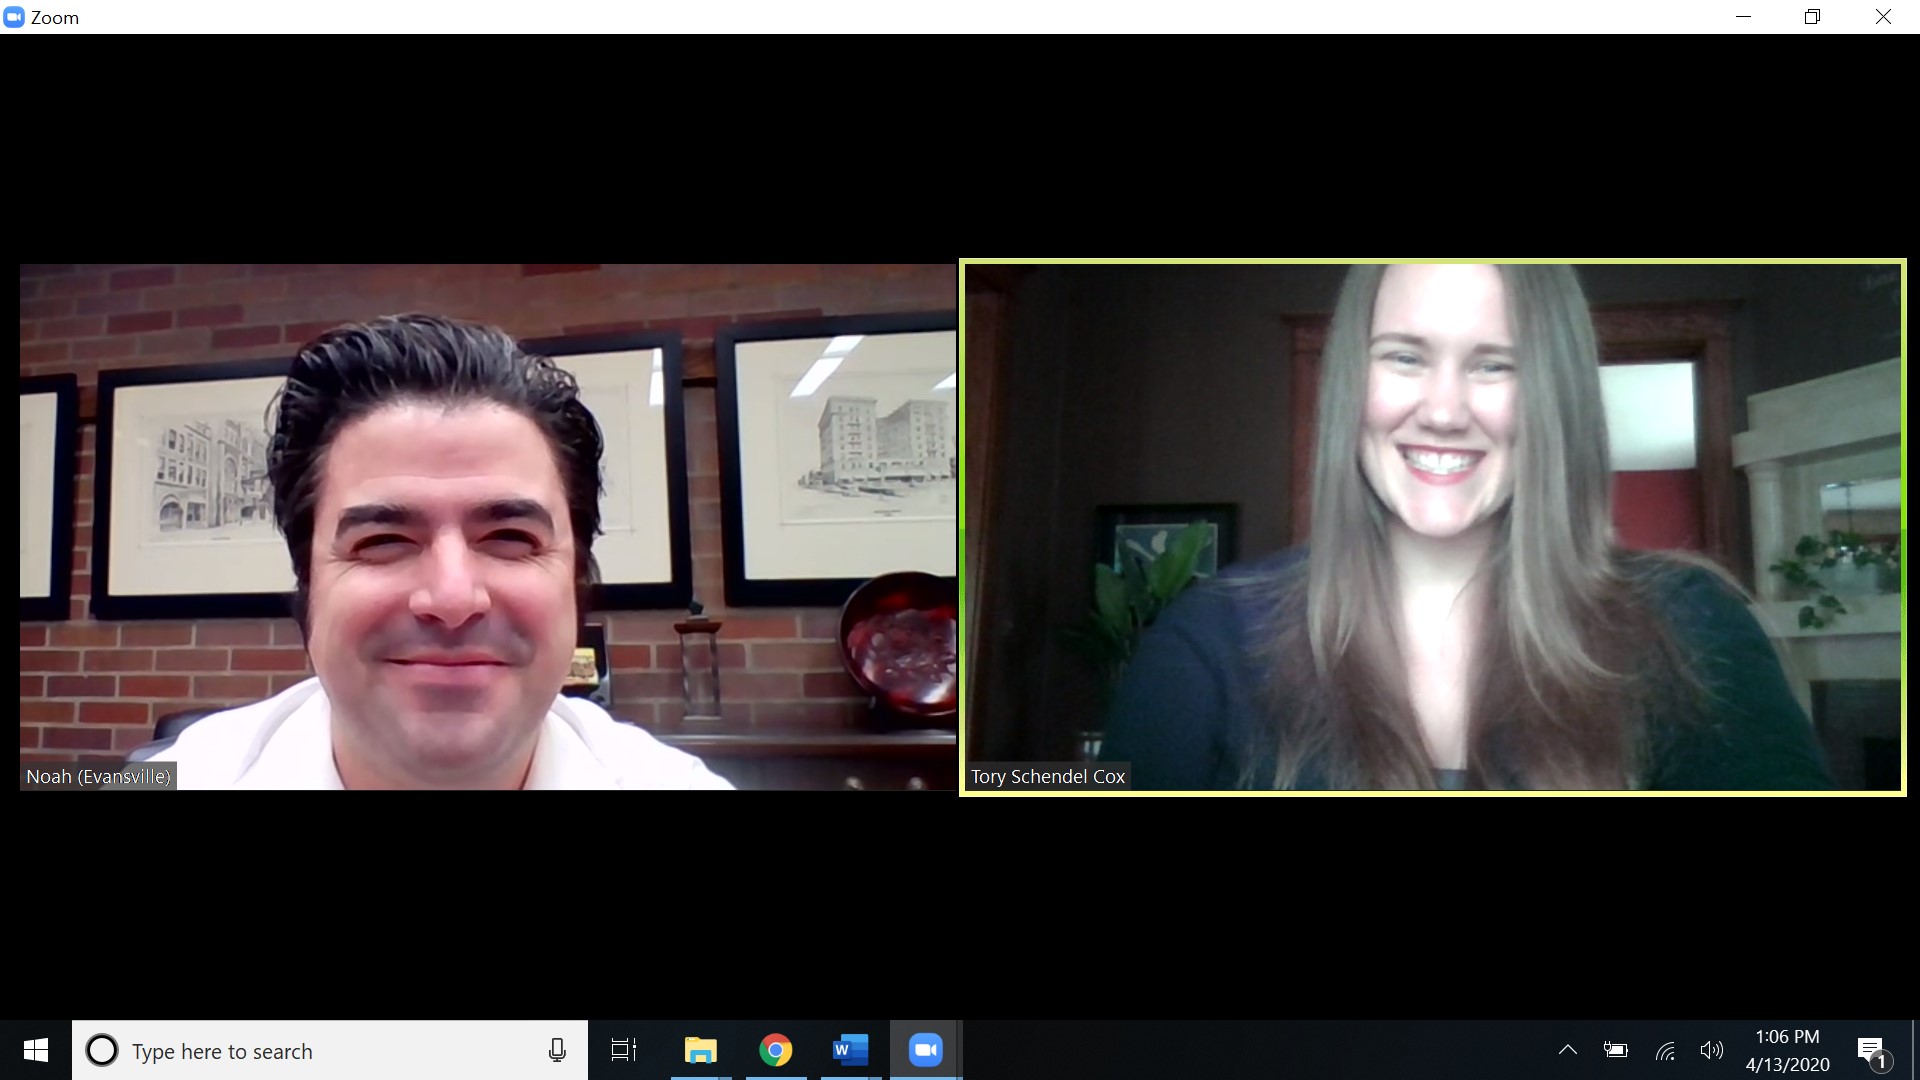Click the speaker volume icon
1920x1080 pixels.
1711,1050
